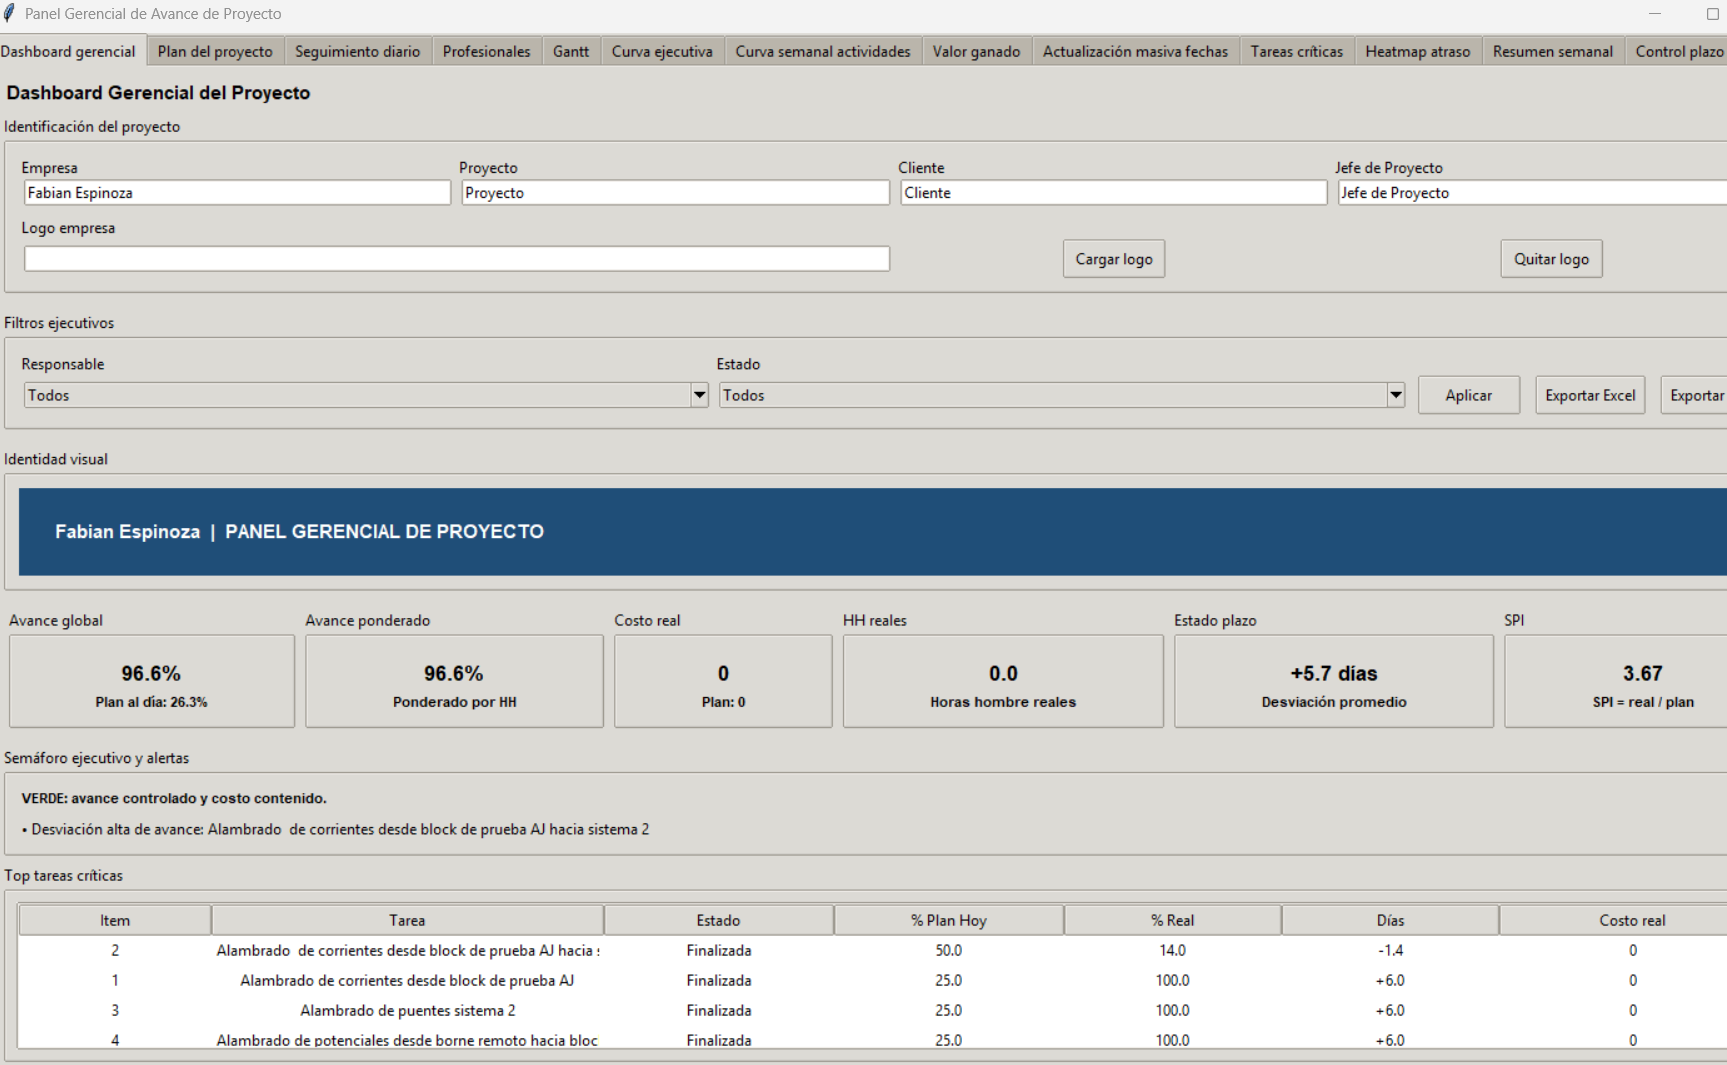Image resolution: width=1727 pixels, height=1065 pixels.
Task: Click the 50.0 value in % Plan Hoy
Action: point(948,950)
